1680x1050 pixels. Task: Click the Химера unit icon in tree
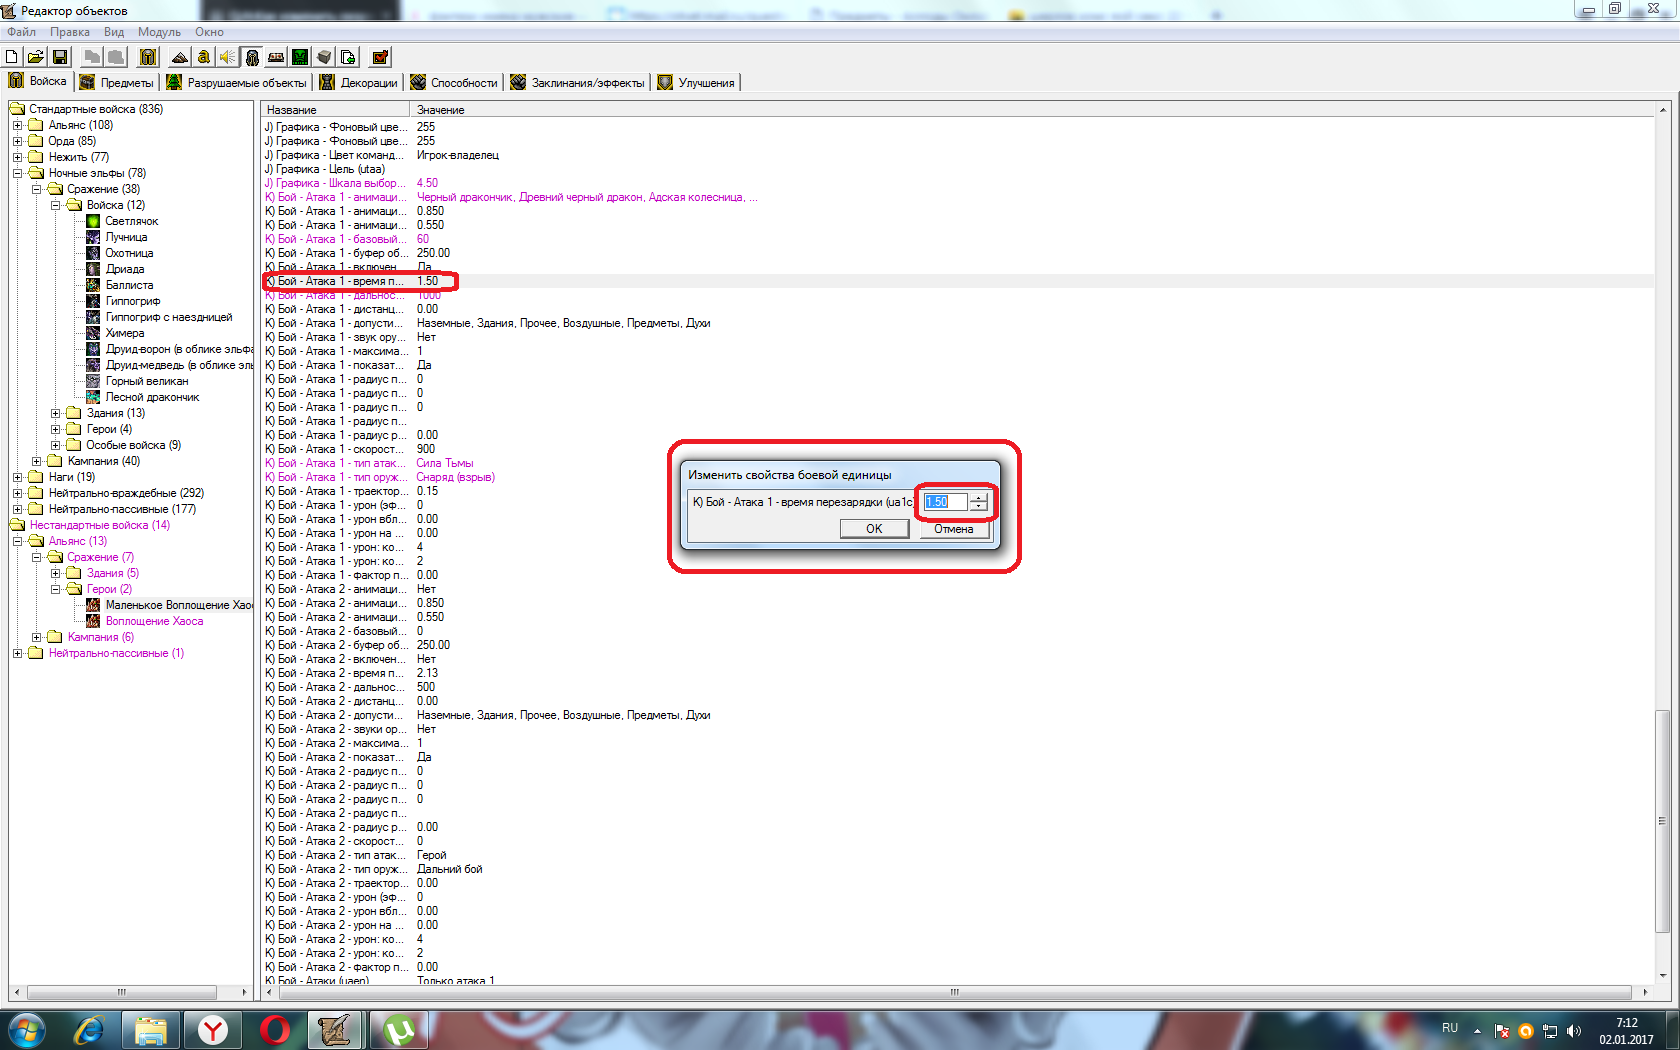tap(93, 333)
